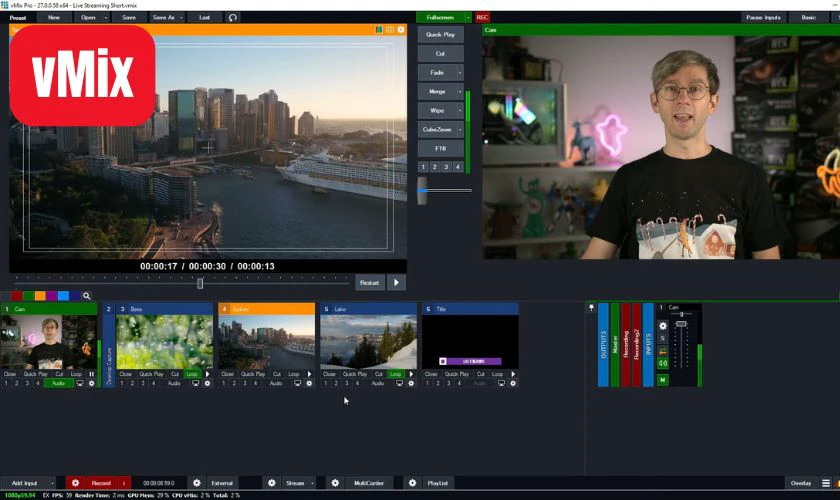Open Cam input settings gear
Viewport: 840px width, 500px height.
coord(92,383)
